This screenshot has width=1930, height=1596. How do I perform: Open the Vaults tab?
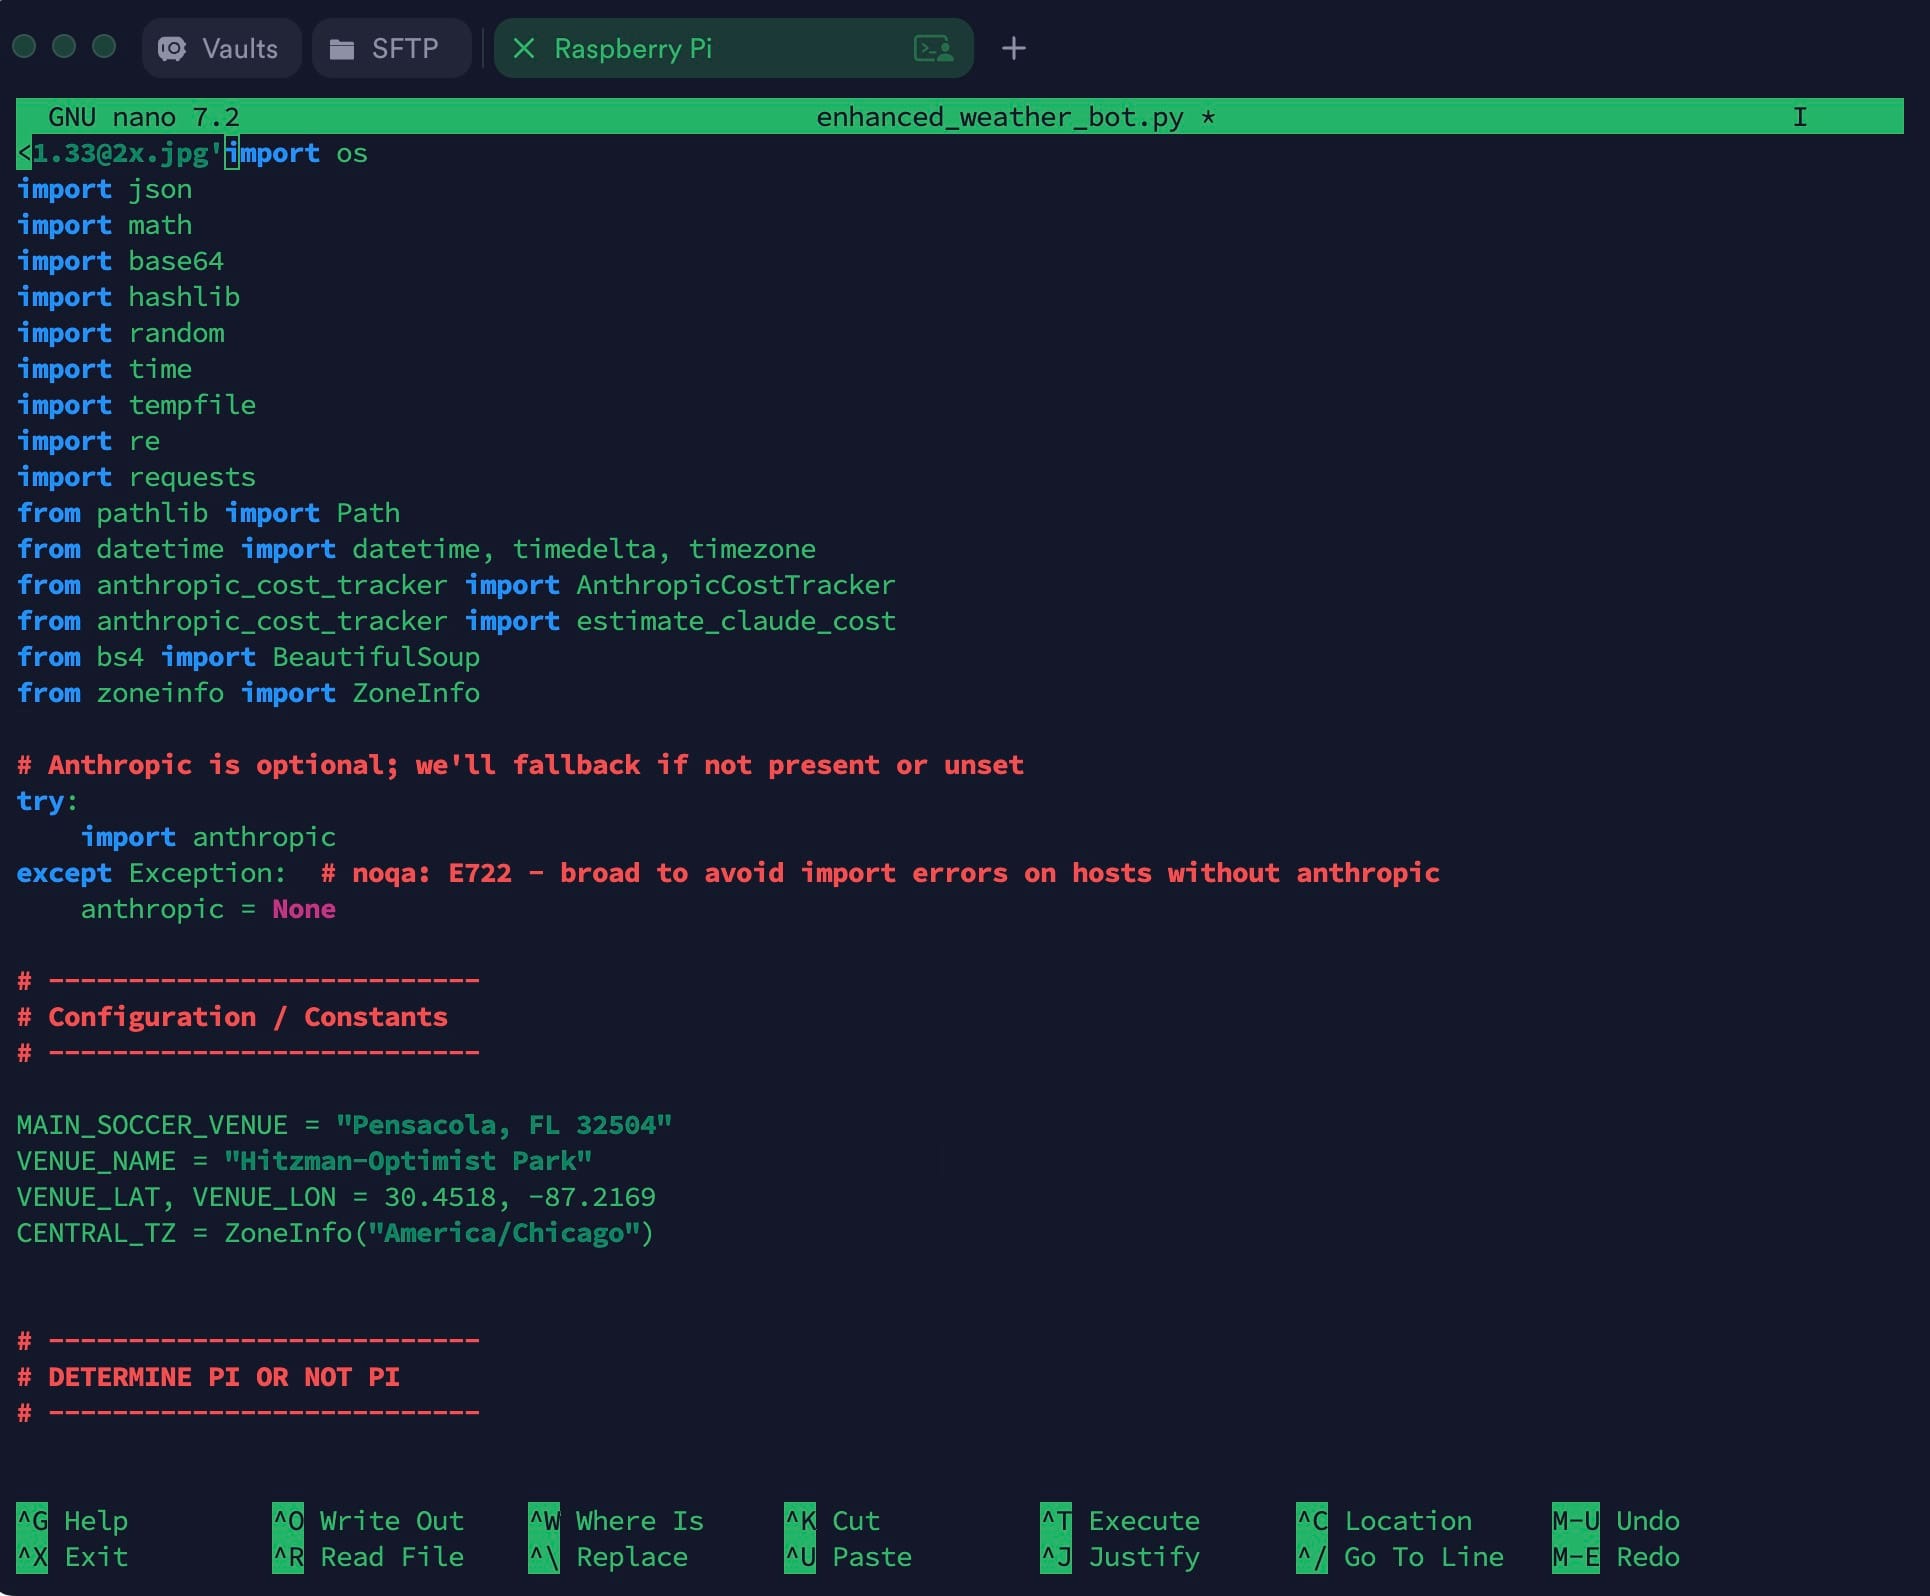(x=239, y=49)
